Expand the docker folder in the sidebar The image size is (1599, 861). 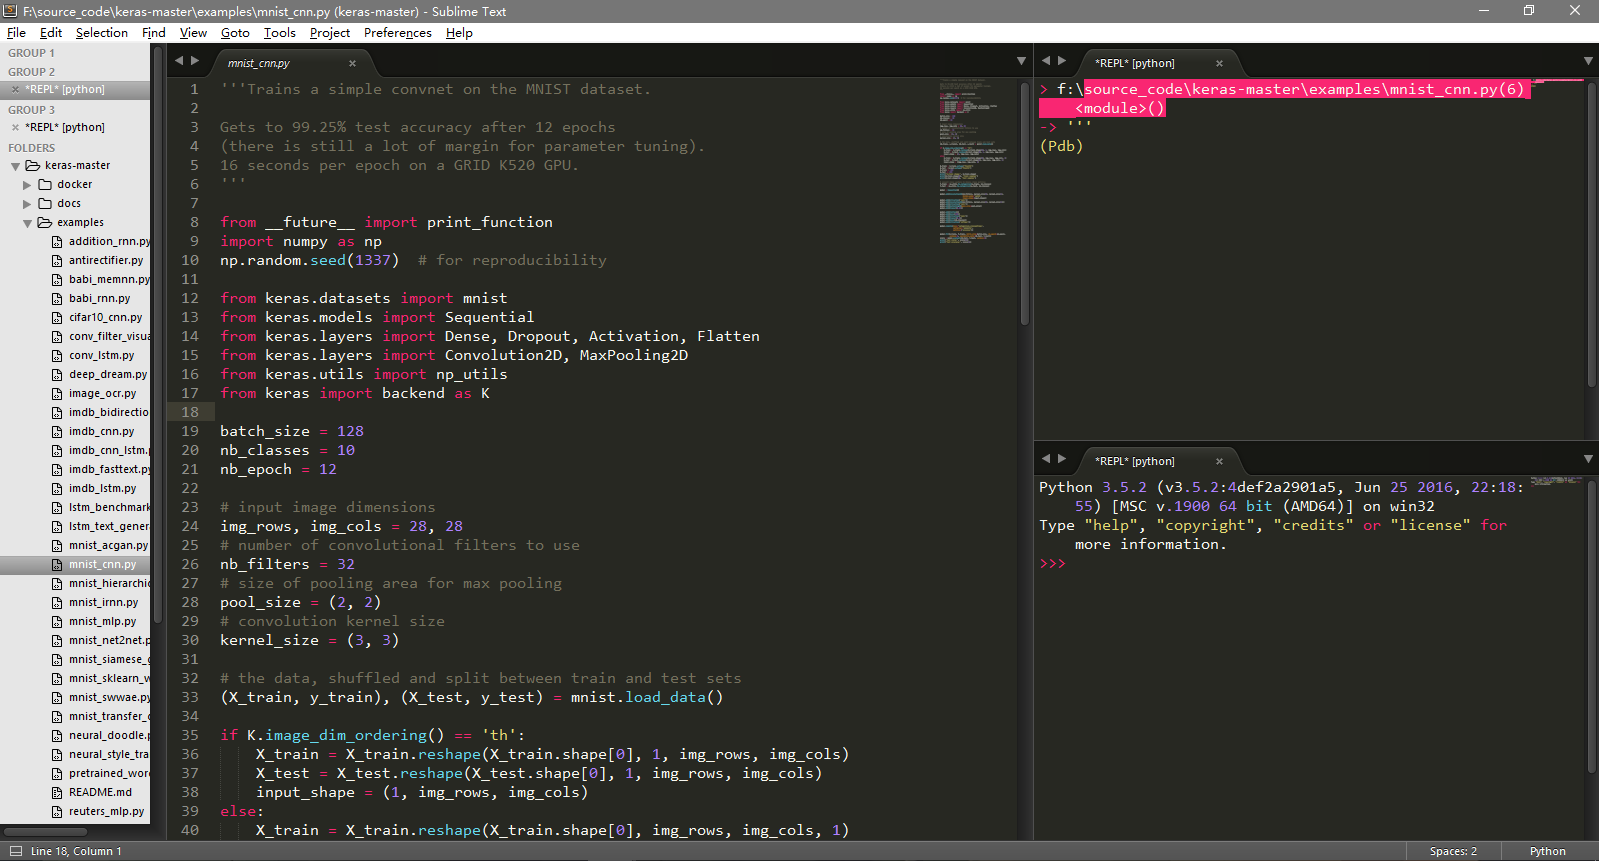pyautogui.click(x=27, y=185)
